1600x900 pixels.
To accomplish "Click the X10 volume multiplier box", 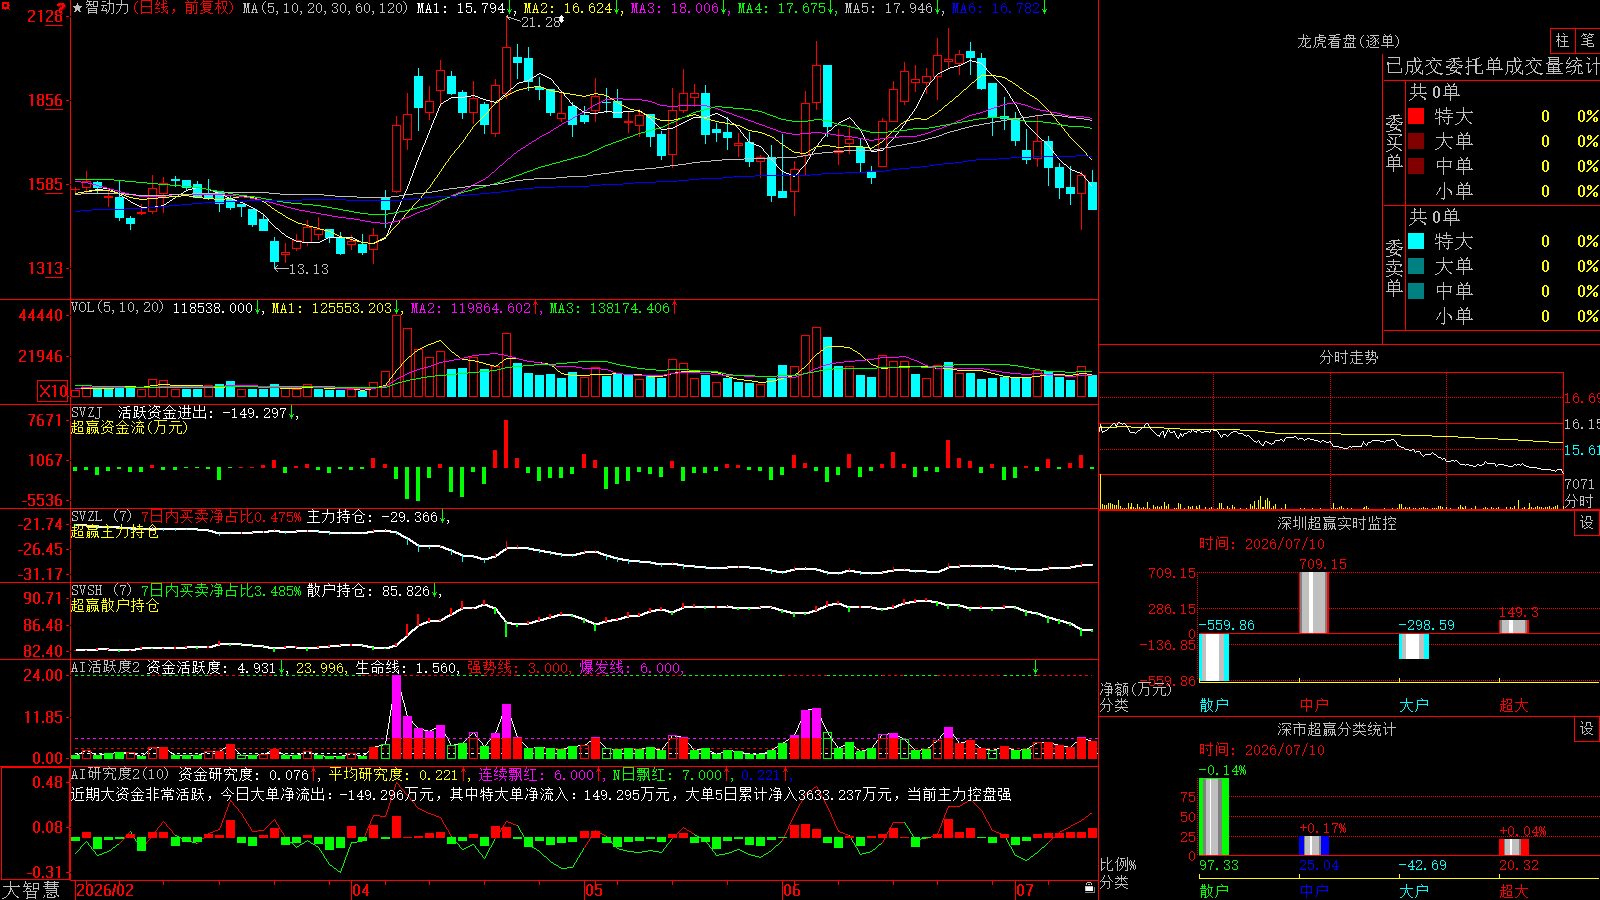I will click(53, 391).
